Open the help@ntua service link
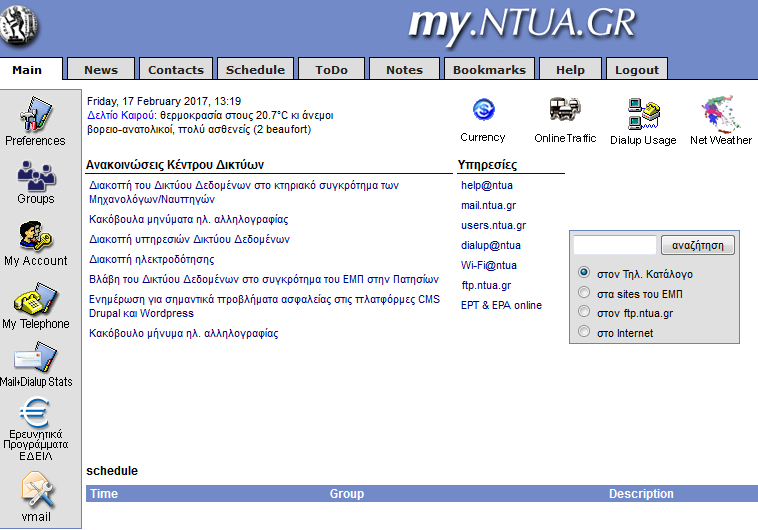 pyautogui.click(x=487, y=186)
